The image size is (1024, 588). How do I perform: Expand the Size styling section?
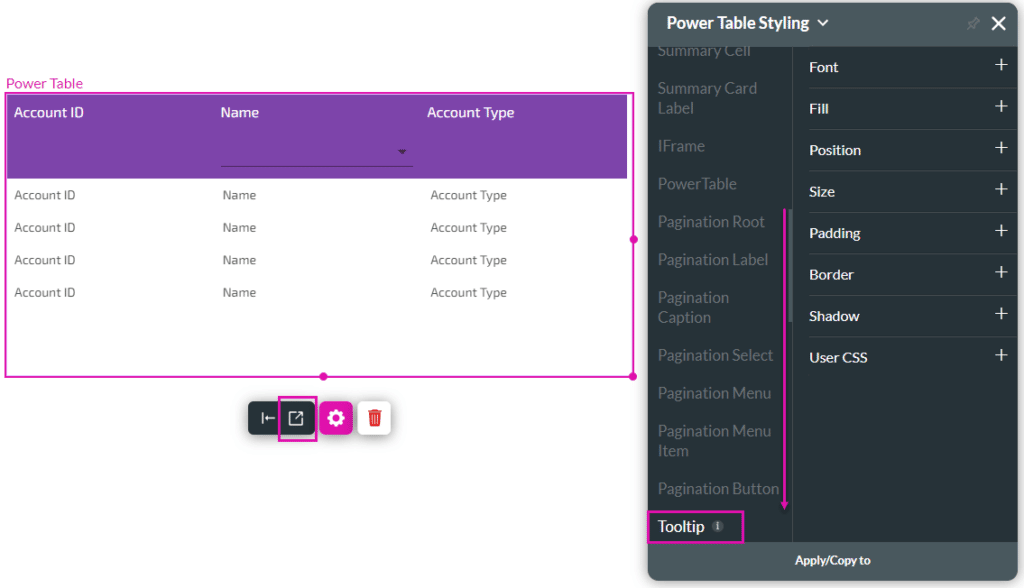[1000, 190]
